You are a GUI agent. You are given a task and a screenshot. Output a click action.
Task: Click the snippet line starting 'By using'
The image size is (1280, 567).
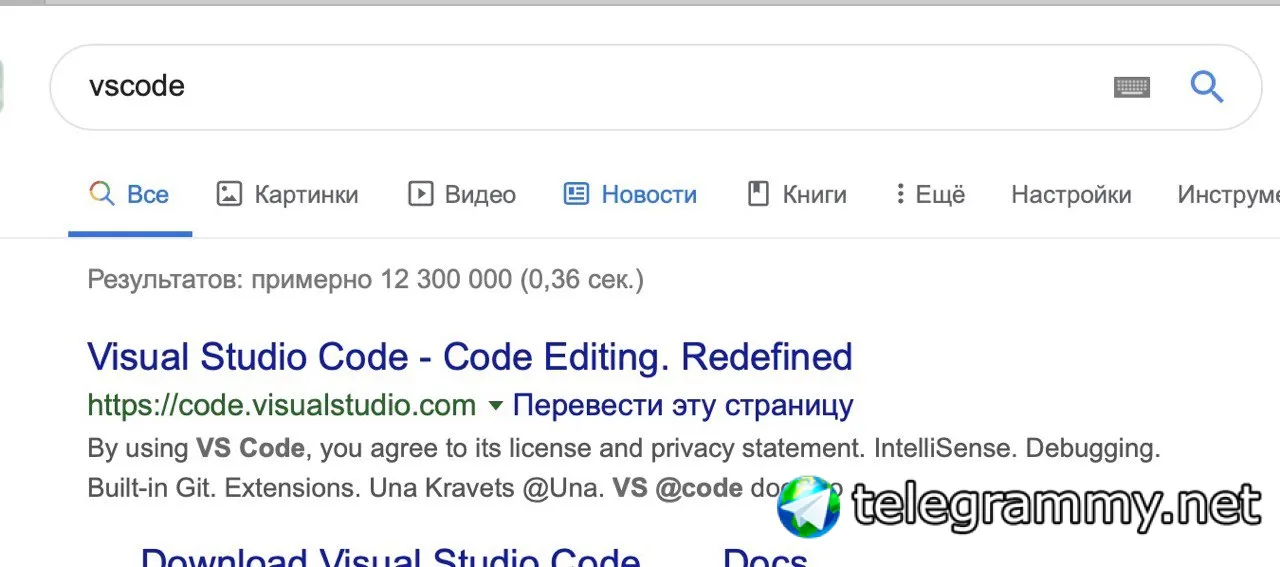(x=624, y=448)
